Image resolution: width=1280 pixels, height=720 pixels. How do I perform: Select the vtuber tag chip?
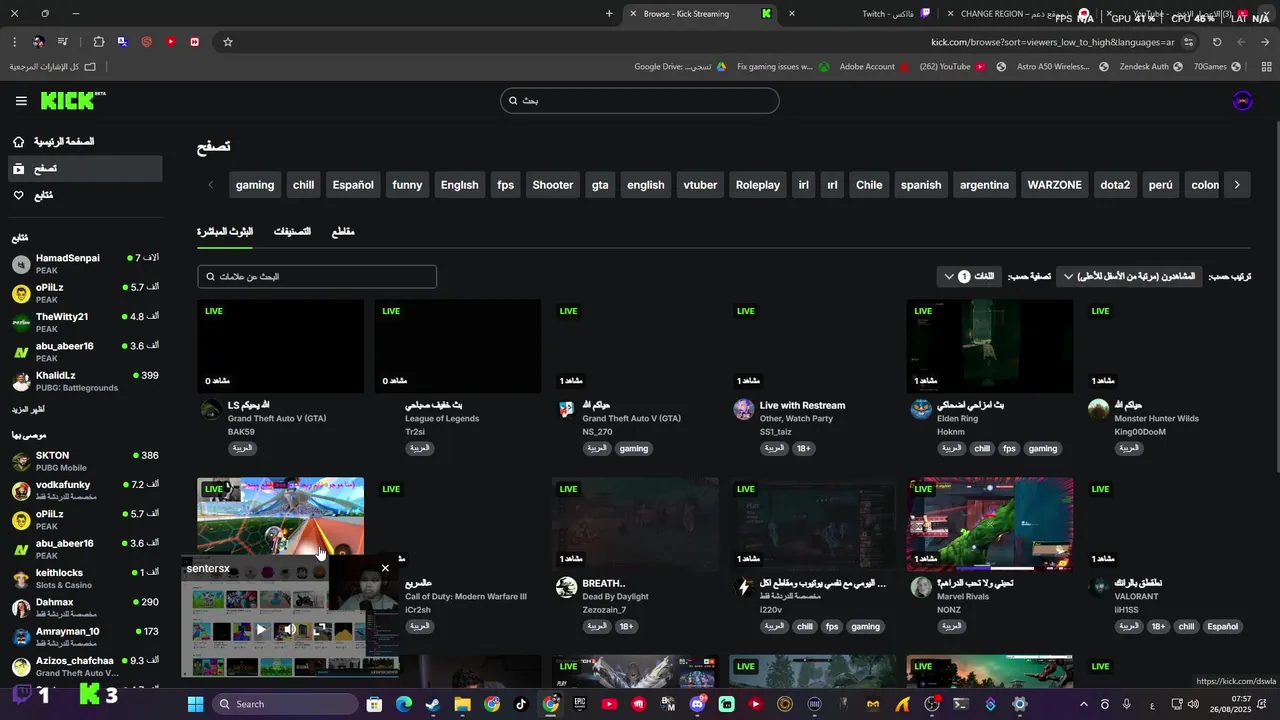[700, 185]
